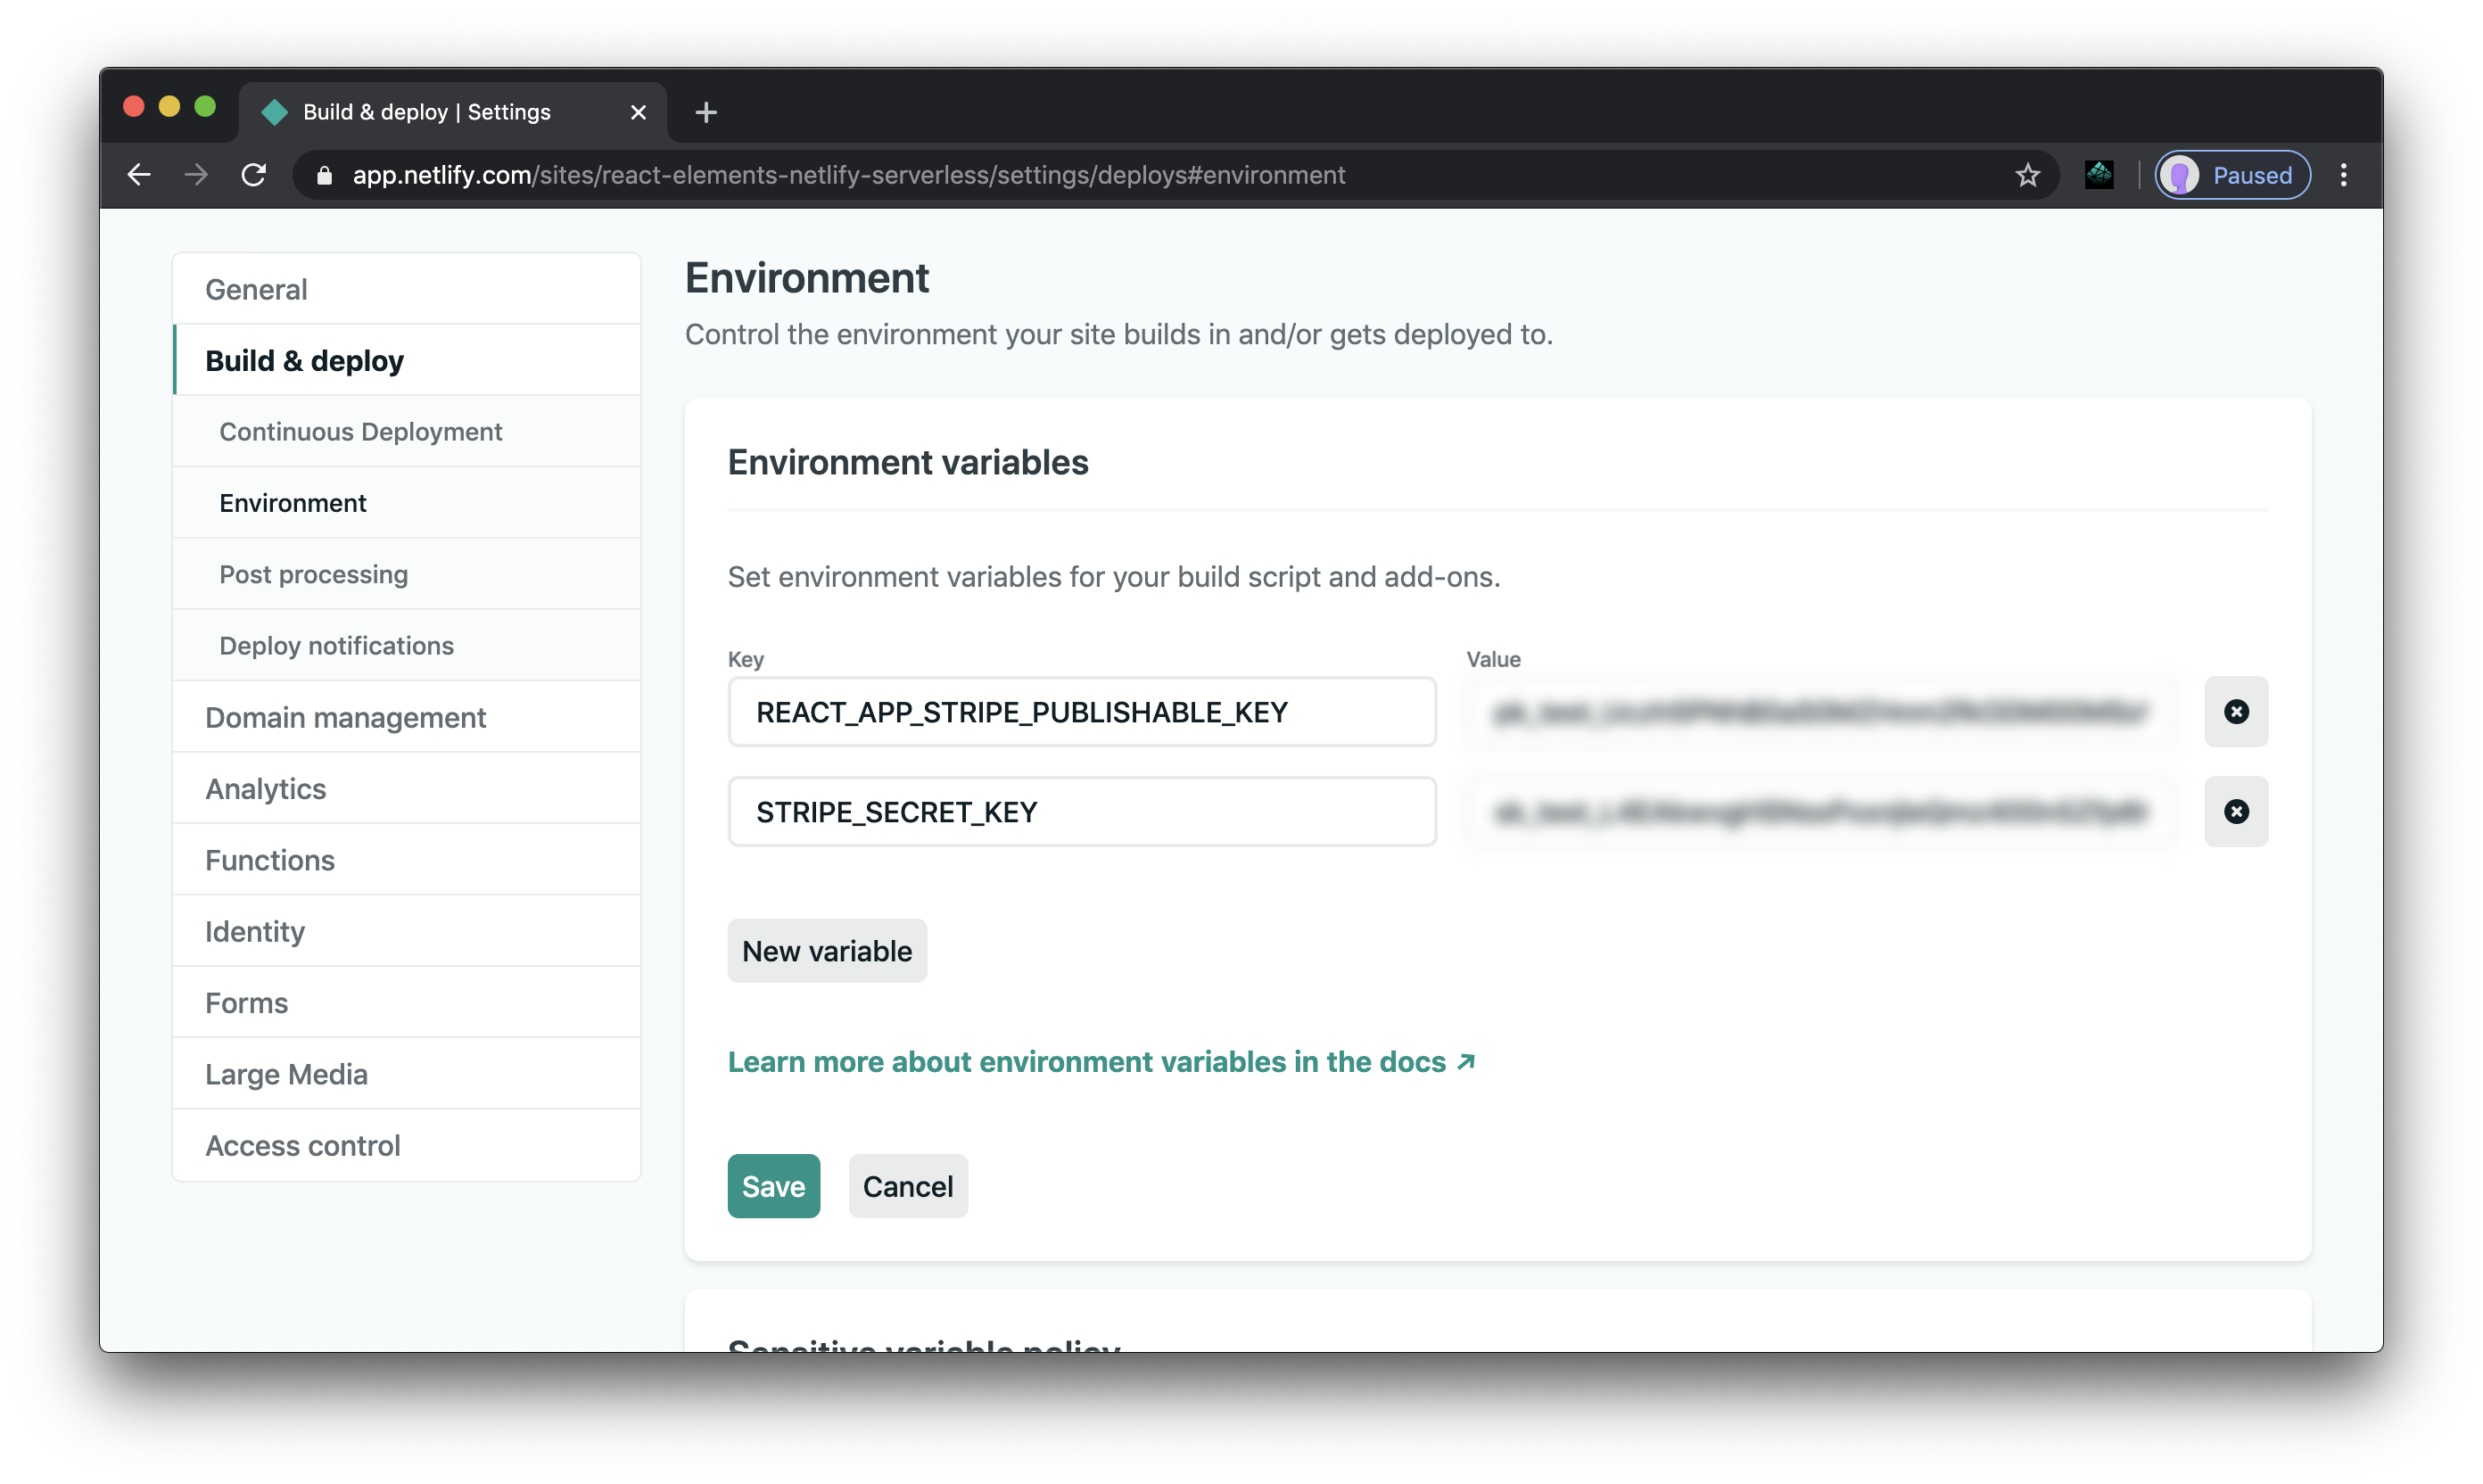
Task: Click the Save button
Action: pos(773,1185)
